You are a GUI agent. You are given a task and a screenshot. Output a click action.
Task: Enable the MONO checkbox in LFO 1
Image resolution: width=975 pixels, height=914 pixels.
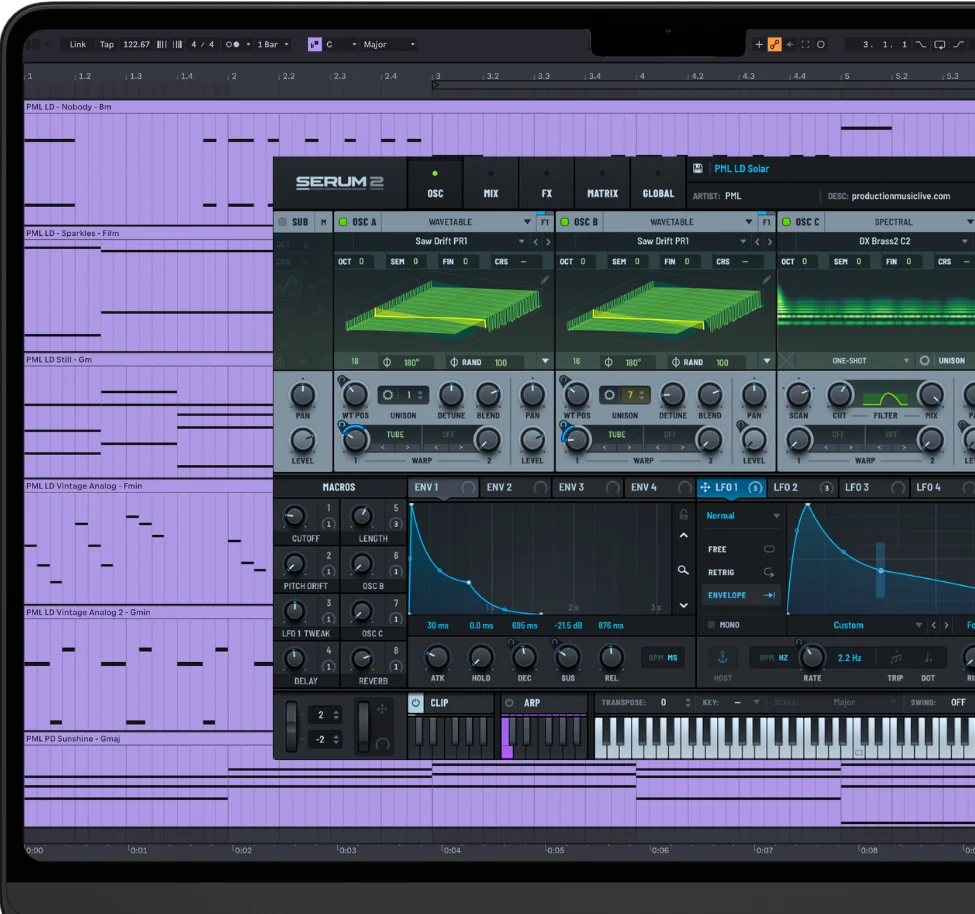(x=711, y=624)
